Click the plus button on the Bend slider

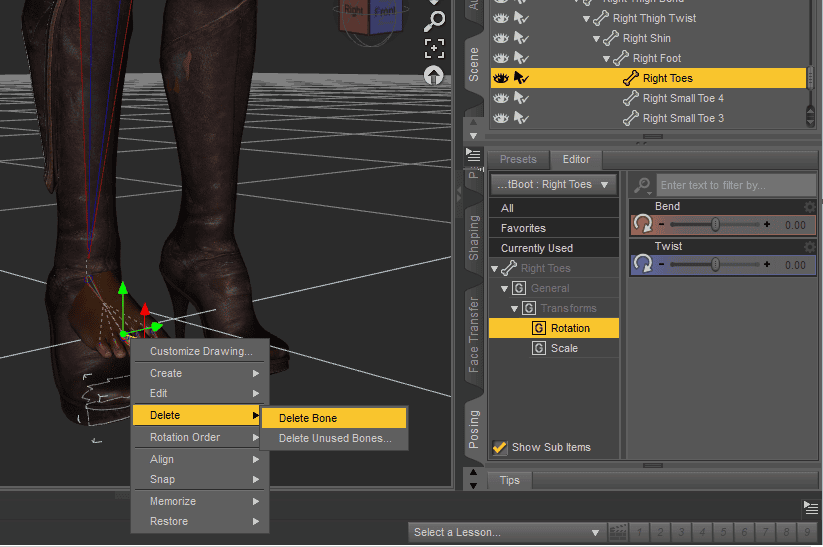pyautogui.click(x=767, y=225)
